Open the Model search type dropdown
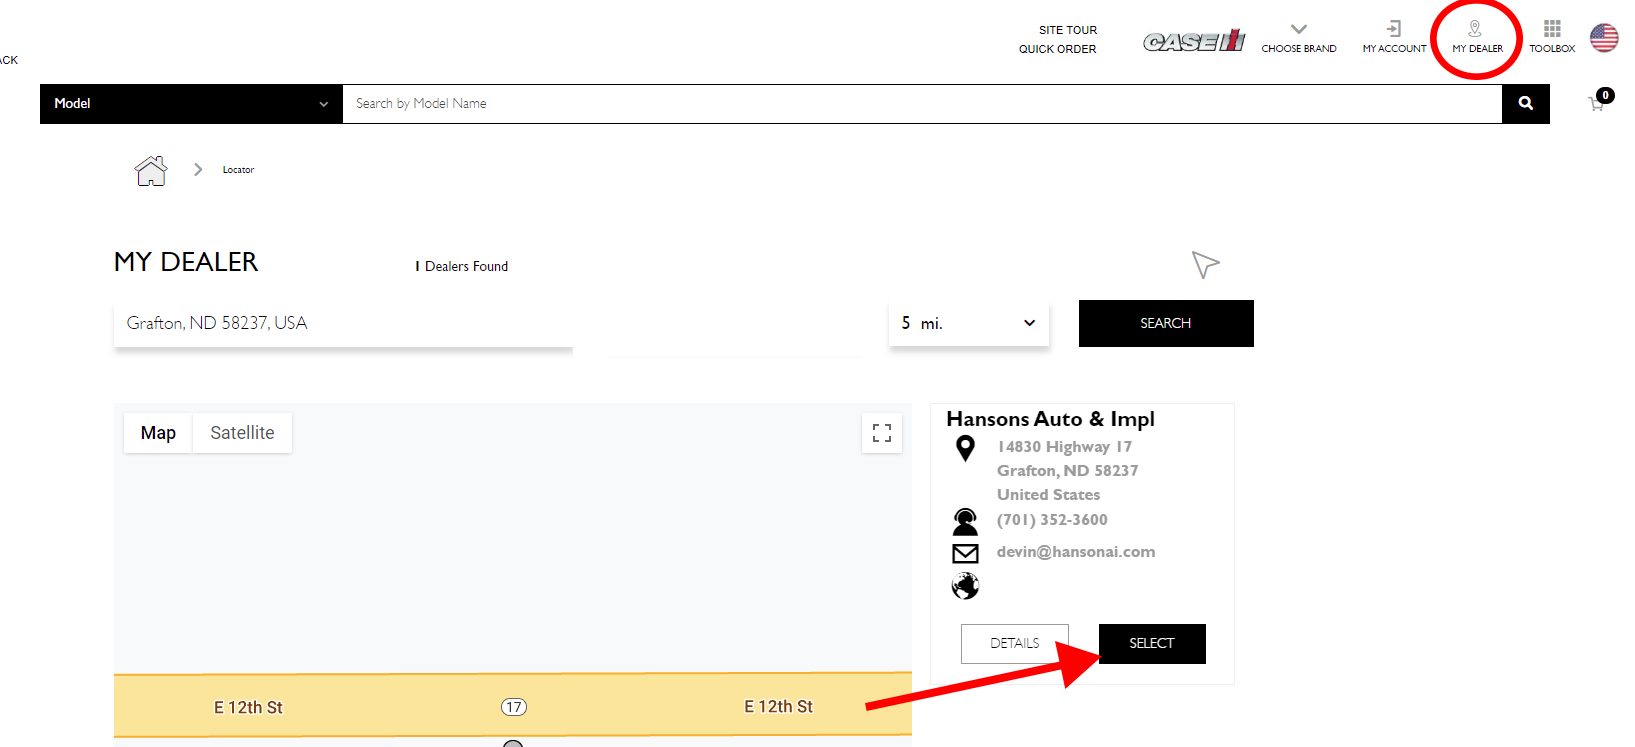Screen dimensions: 1635x747 pos(191,104)
